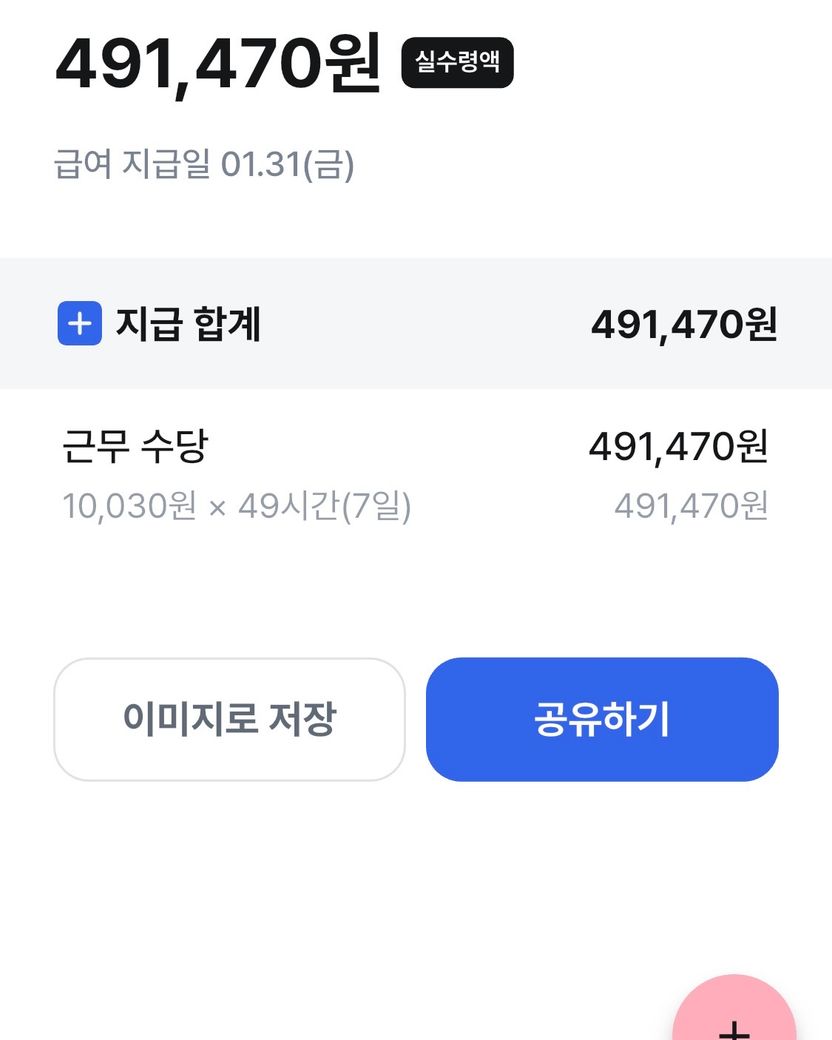Click the (7일) days count

coord(376,507)
